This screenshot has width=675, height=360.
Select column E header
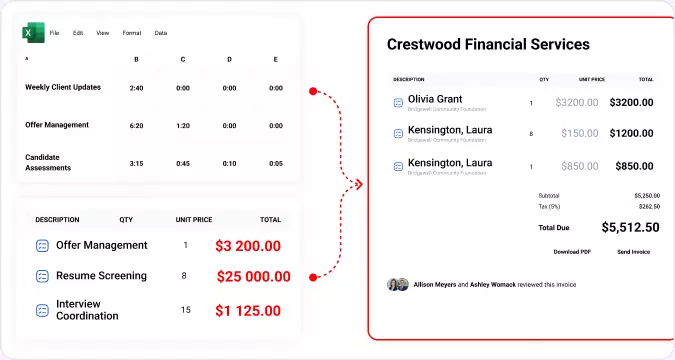coord(276,59)
